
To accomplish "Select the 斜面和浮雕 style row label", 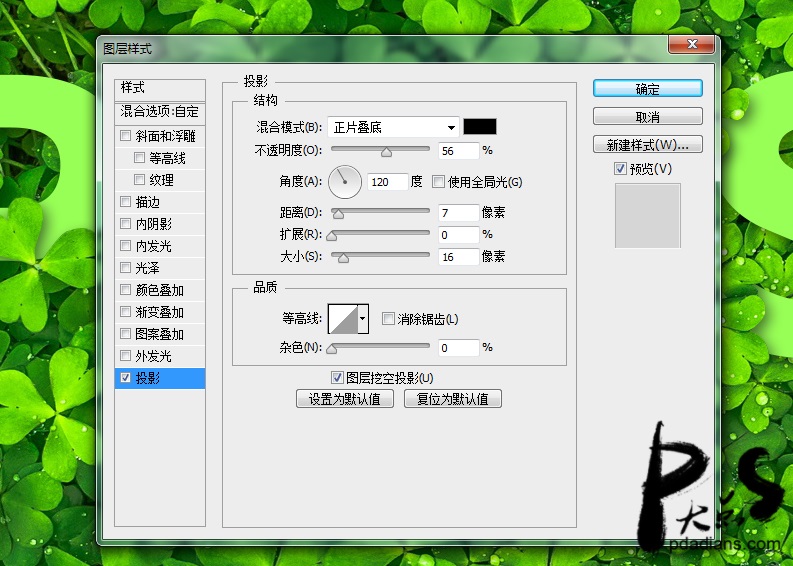I will point(165,136).
